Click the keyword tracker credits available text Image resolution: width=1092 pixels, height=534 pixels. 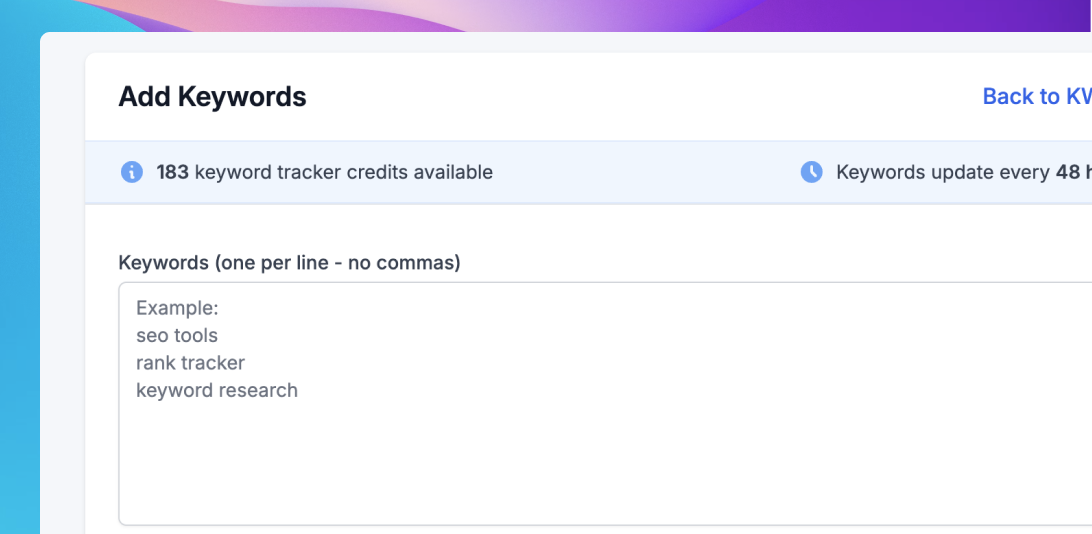(343, 172)
